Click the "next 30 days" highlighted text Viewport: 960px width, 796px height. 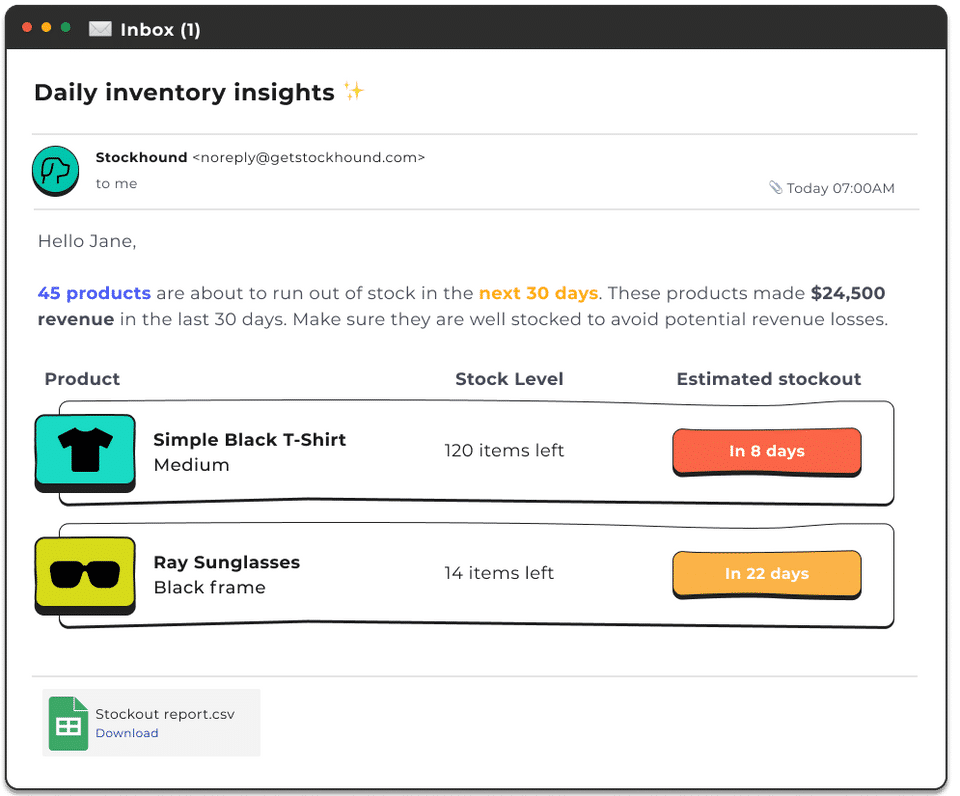pyautogui.click(x=538, y=294)
